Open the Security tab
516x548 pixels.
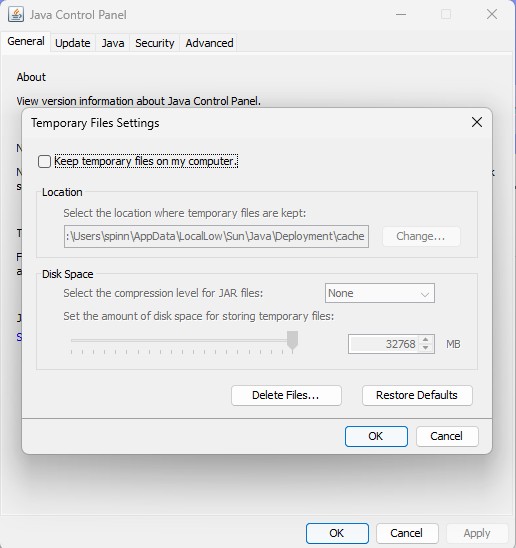click(x=155, y=43)
